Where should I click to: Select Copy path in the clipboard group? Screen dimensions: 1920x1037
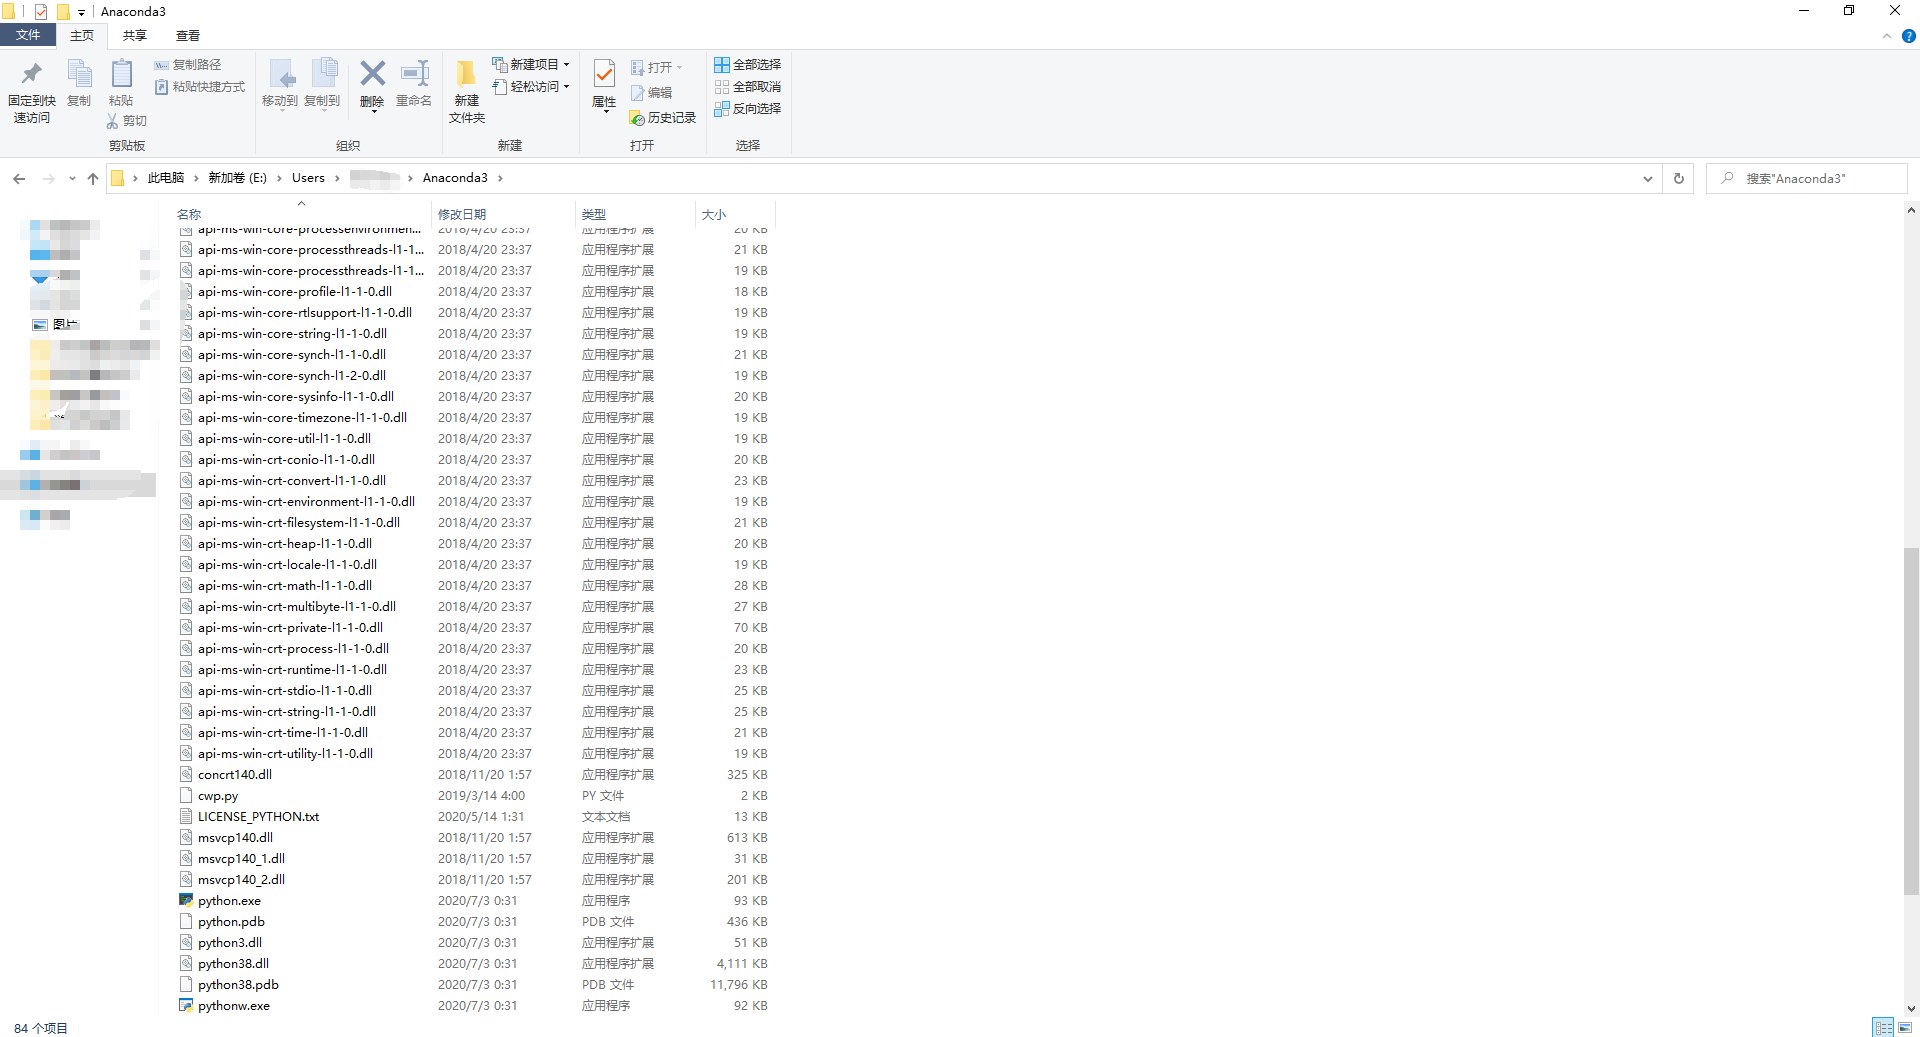click(188, 64)
